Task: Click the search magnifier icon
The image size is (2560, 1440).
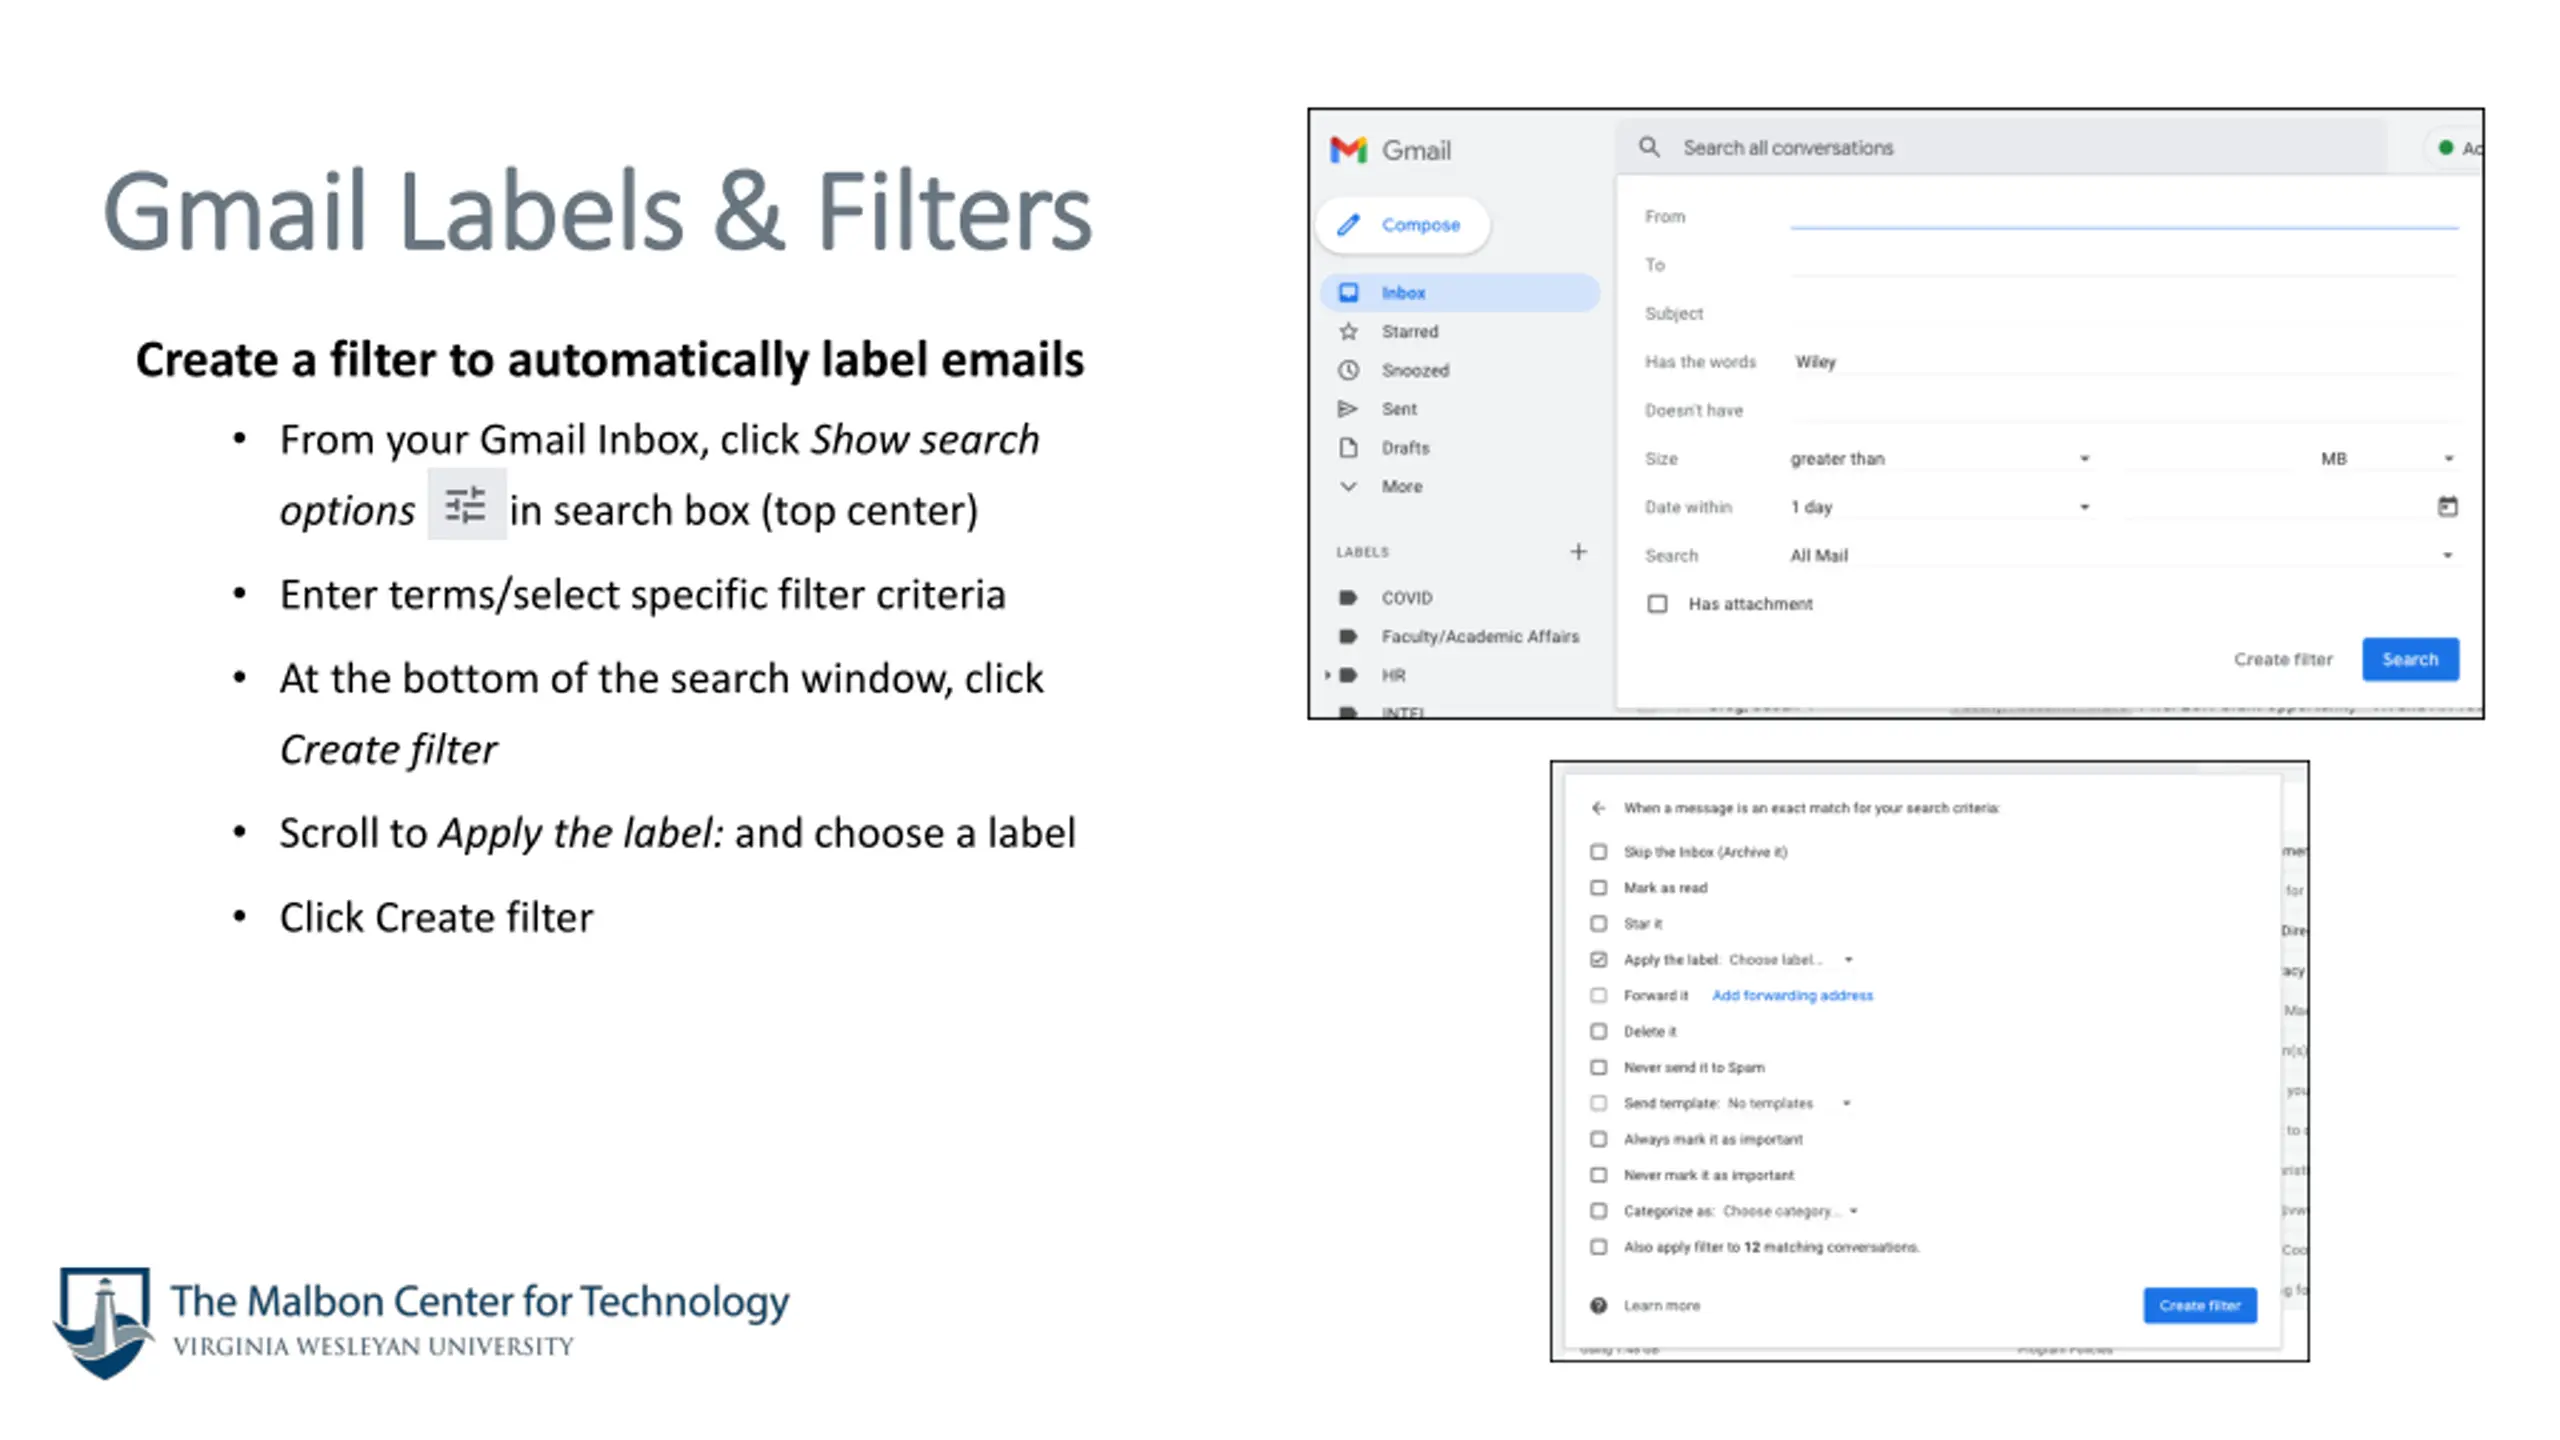Action: [x=1649, y=147]
